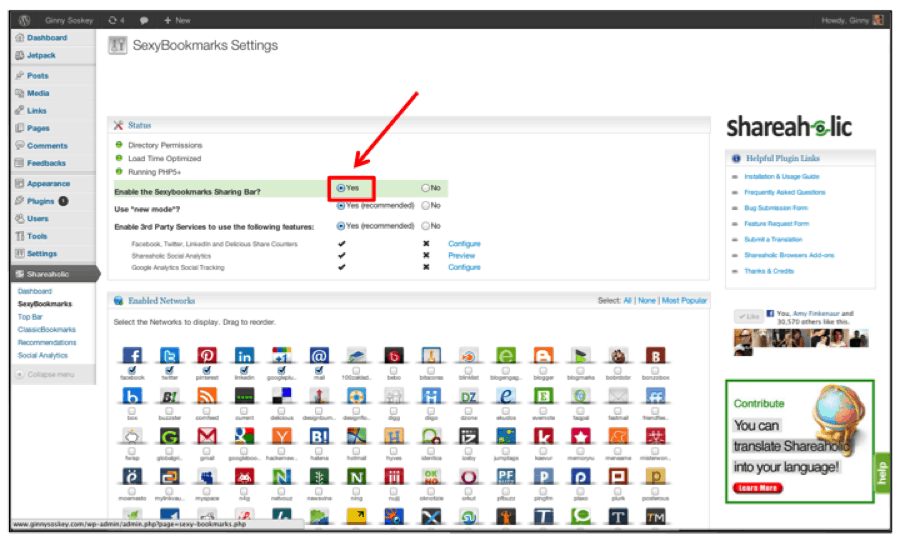Open Social Analytics submenu item
The height and width of the screenshot is (539, 900).
point(42,355)
